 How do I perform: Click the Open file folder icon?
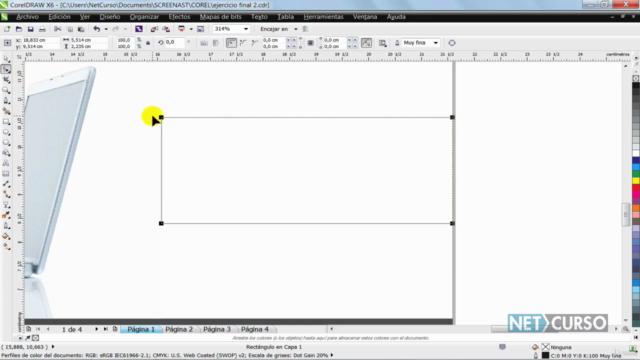pyautogui.click(x=19, y=29)
